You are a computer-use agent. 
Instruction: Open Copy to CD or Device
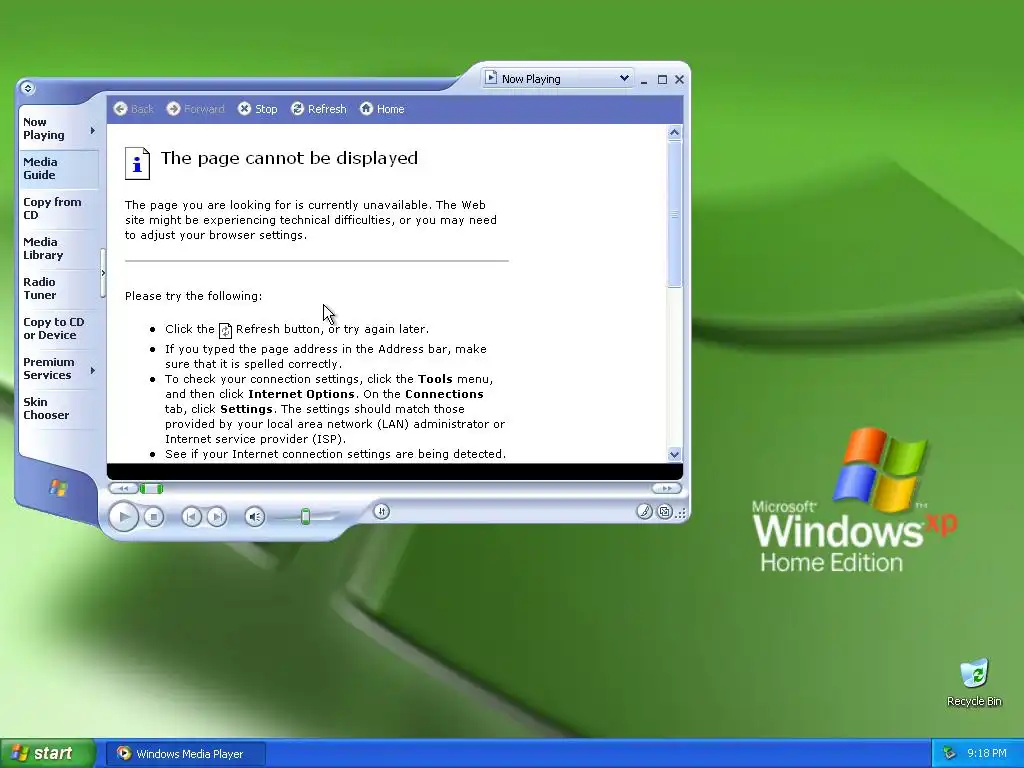click(59, 328)
